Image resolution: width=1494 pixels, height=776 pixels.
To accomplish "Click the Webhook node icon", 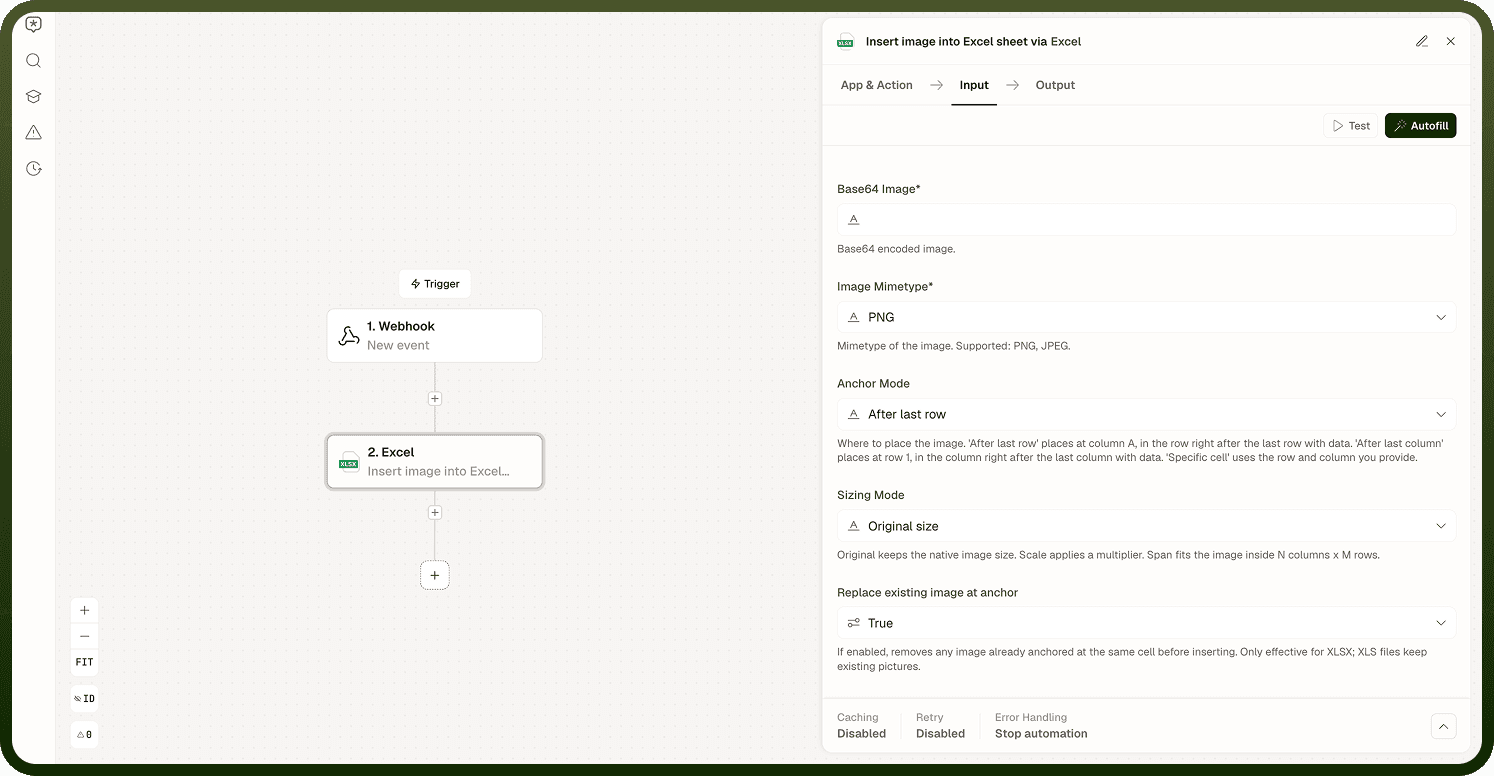I will tap(348, 336).
